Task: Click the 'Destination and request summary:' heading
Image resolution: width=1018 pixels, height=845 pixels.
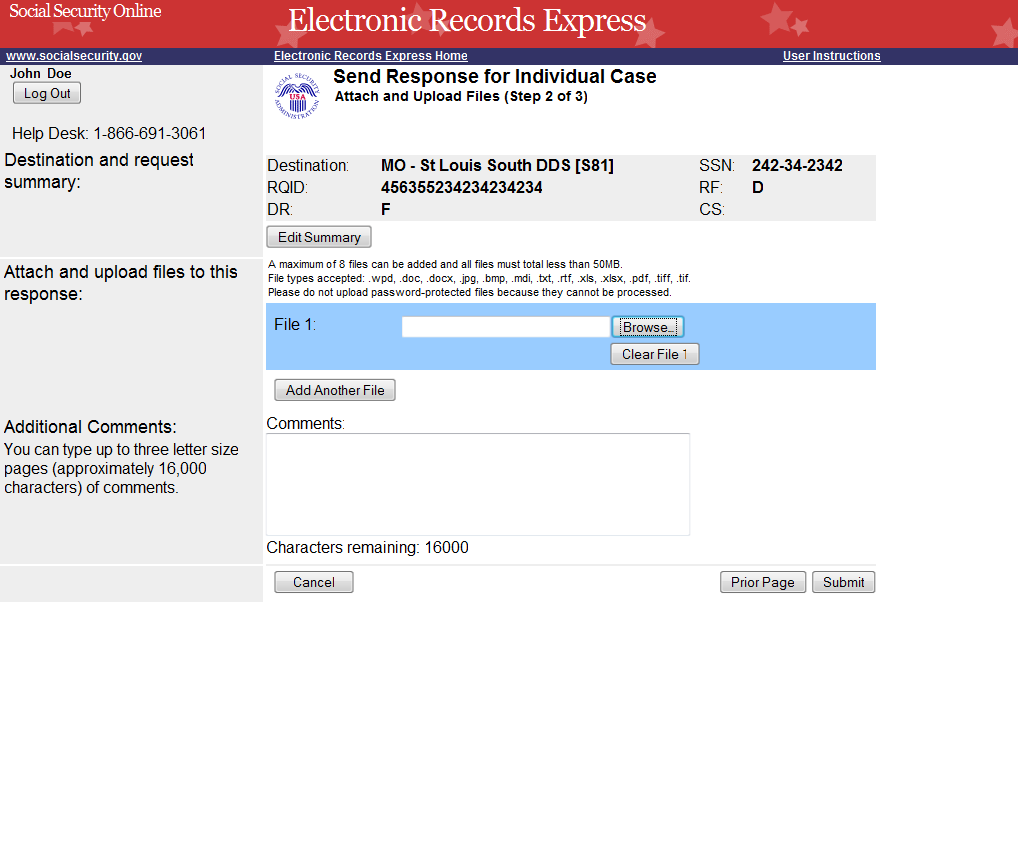Action: pyautogui.click(x=99, y=171)
